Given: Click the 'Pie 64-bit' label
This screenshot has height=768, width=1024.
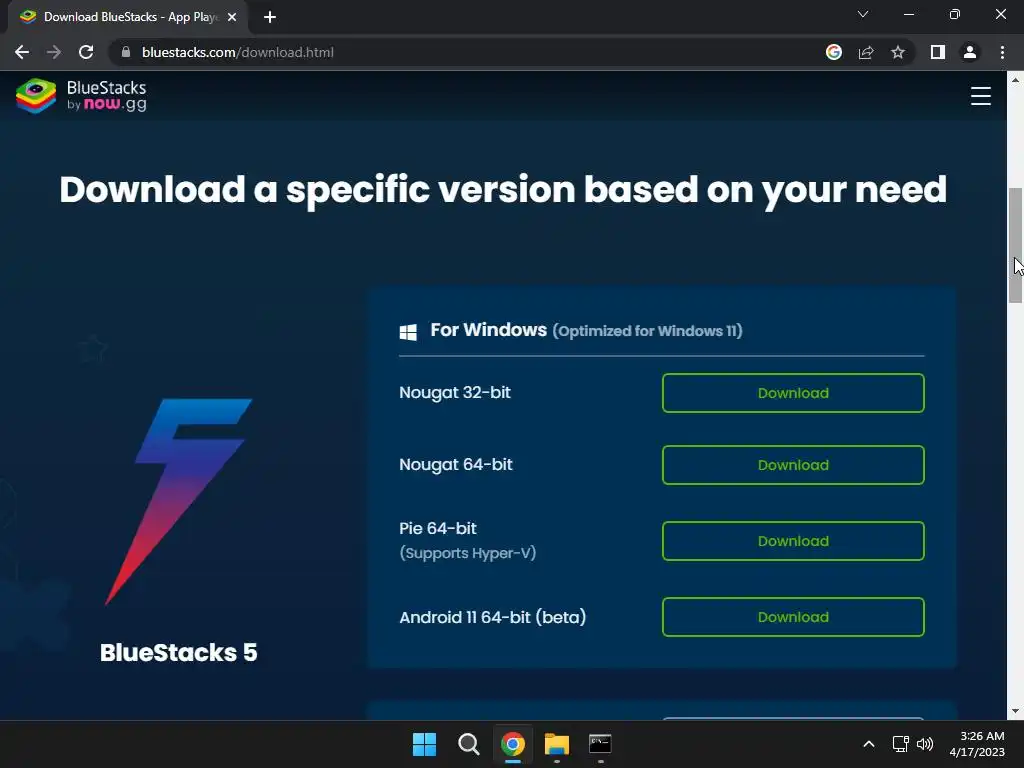Looking at the screenshot, I should 438,528.
